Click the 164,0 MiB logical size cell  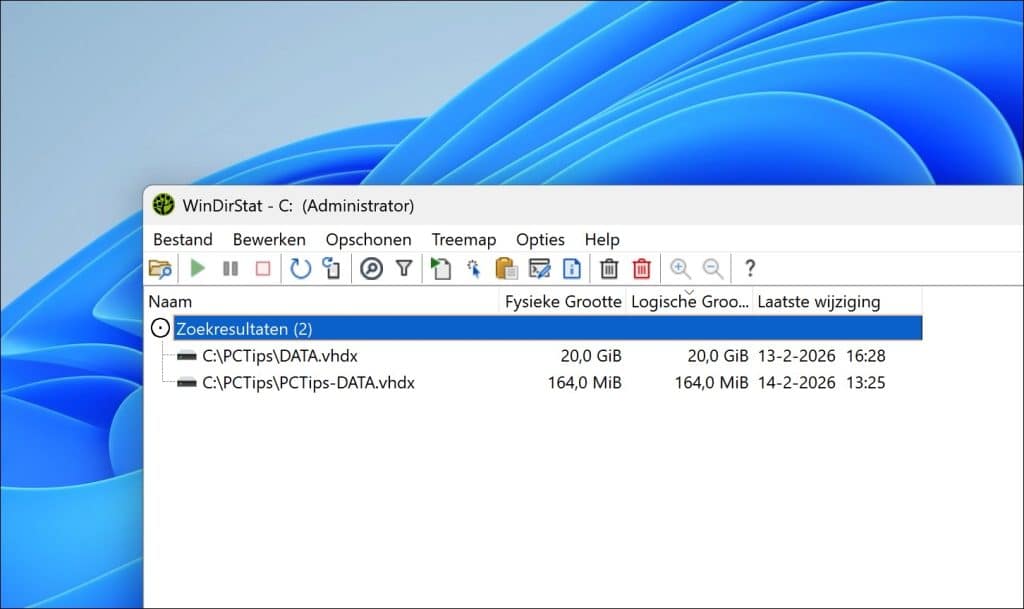[711, 383]
